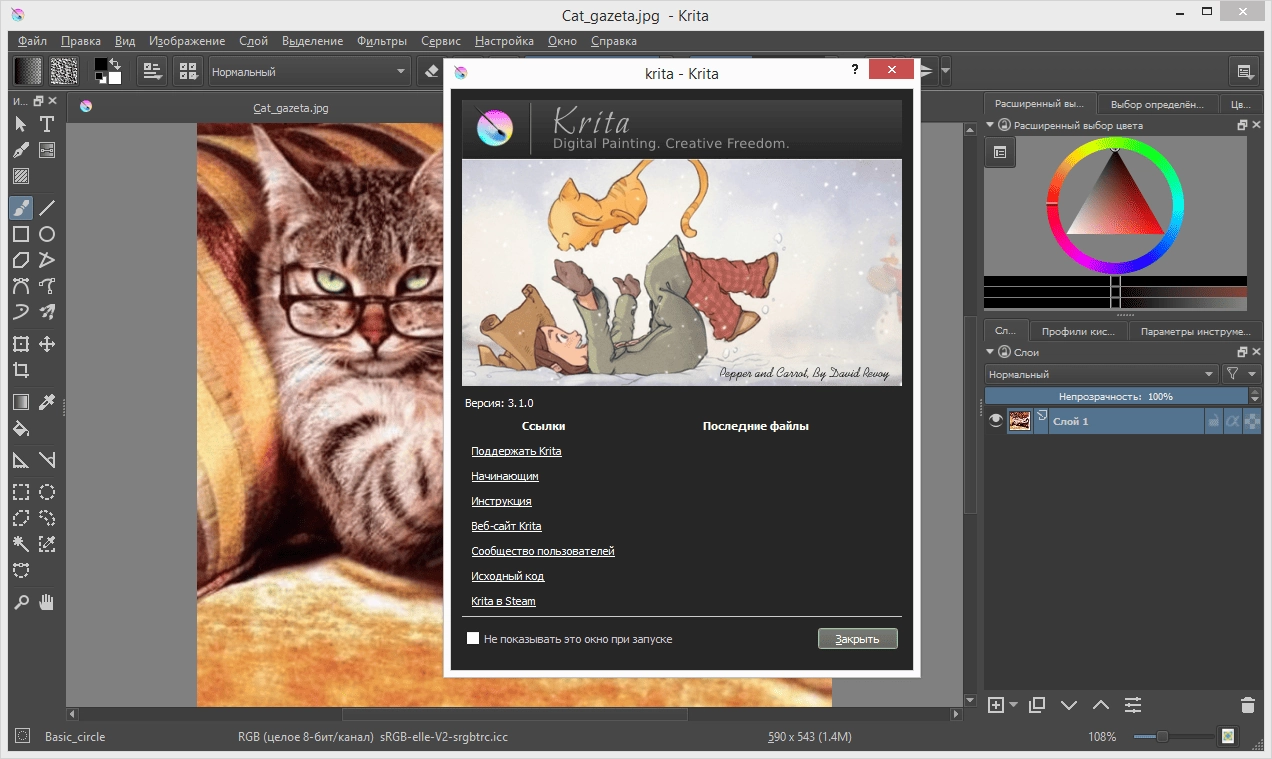The height and width of the screenshot is (759, 1272).
Task: Open the Файл menu
Action: 32,41
